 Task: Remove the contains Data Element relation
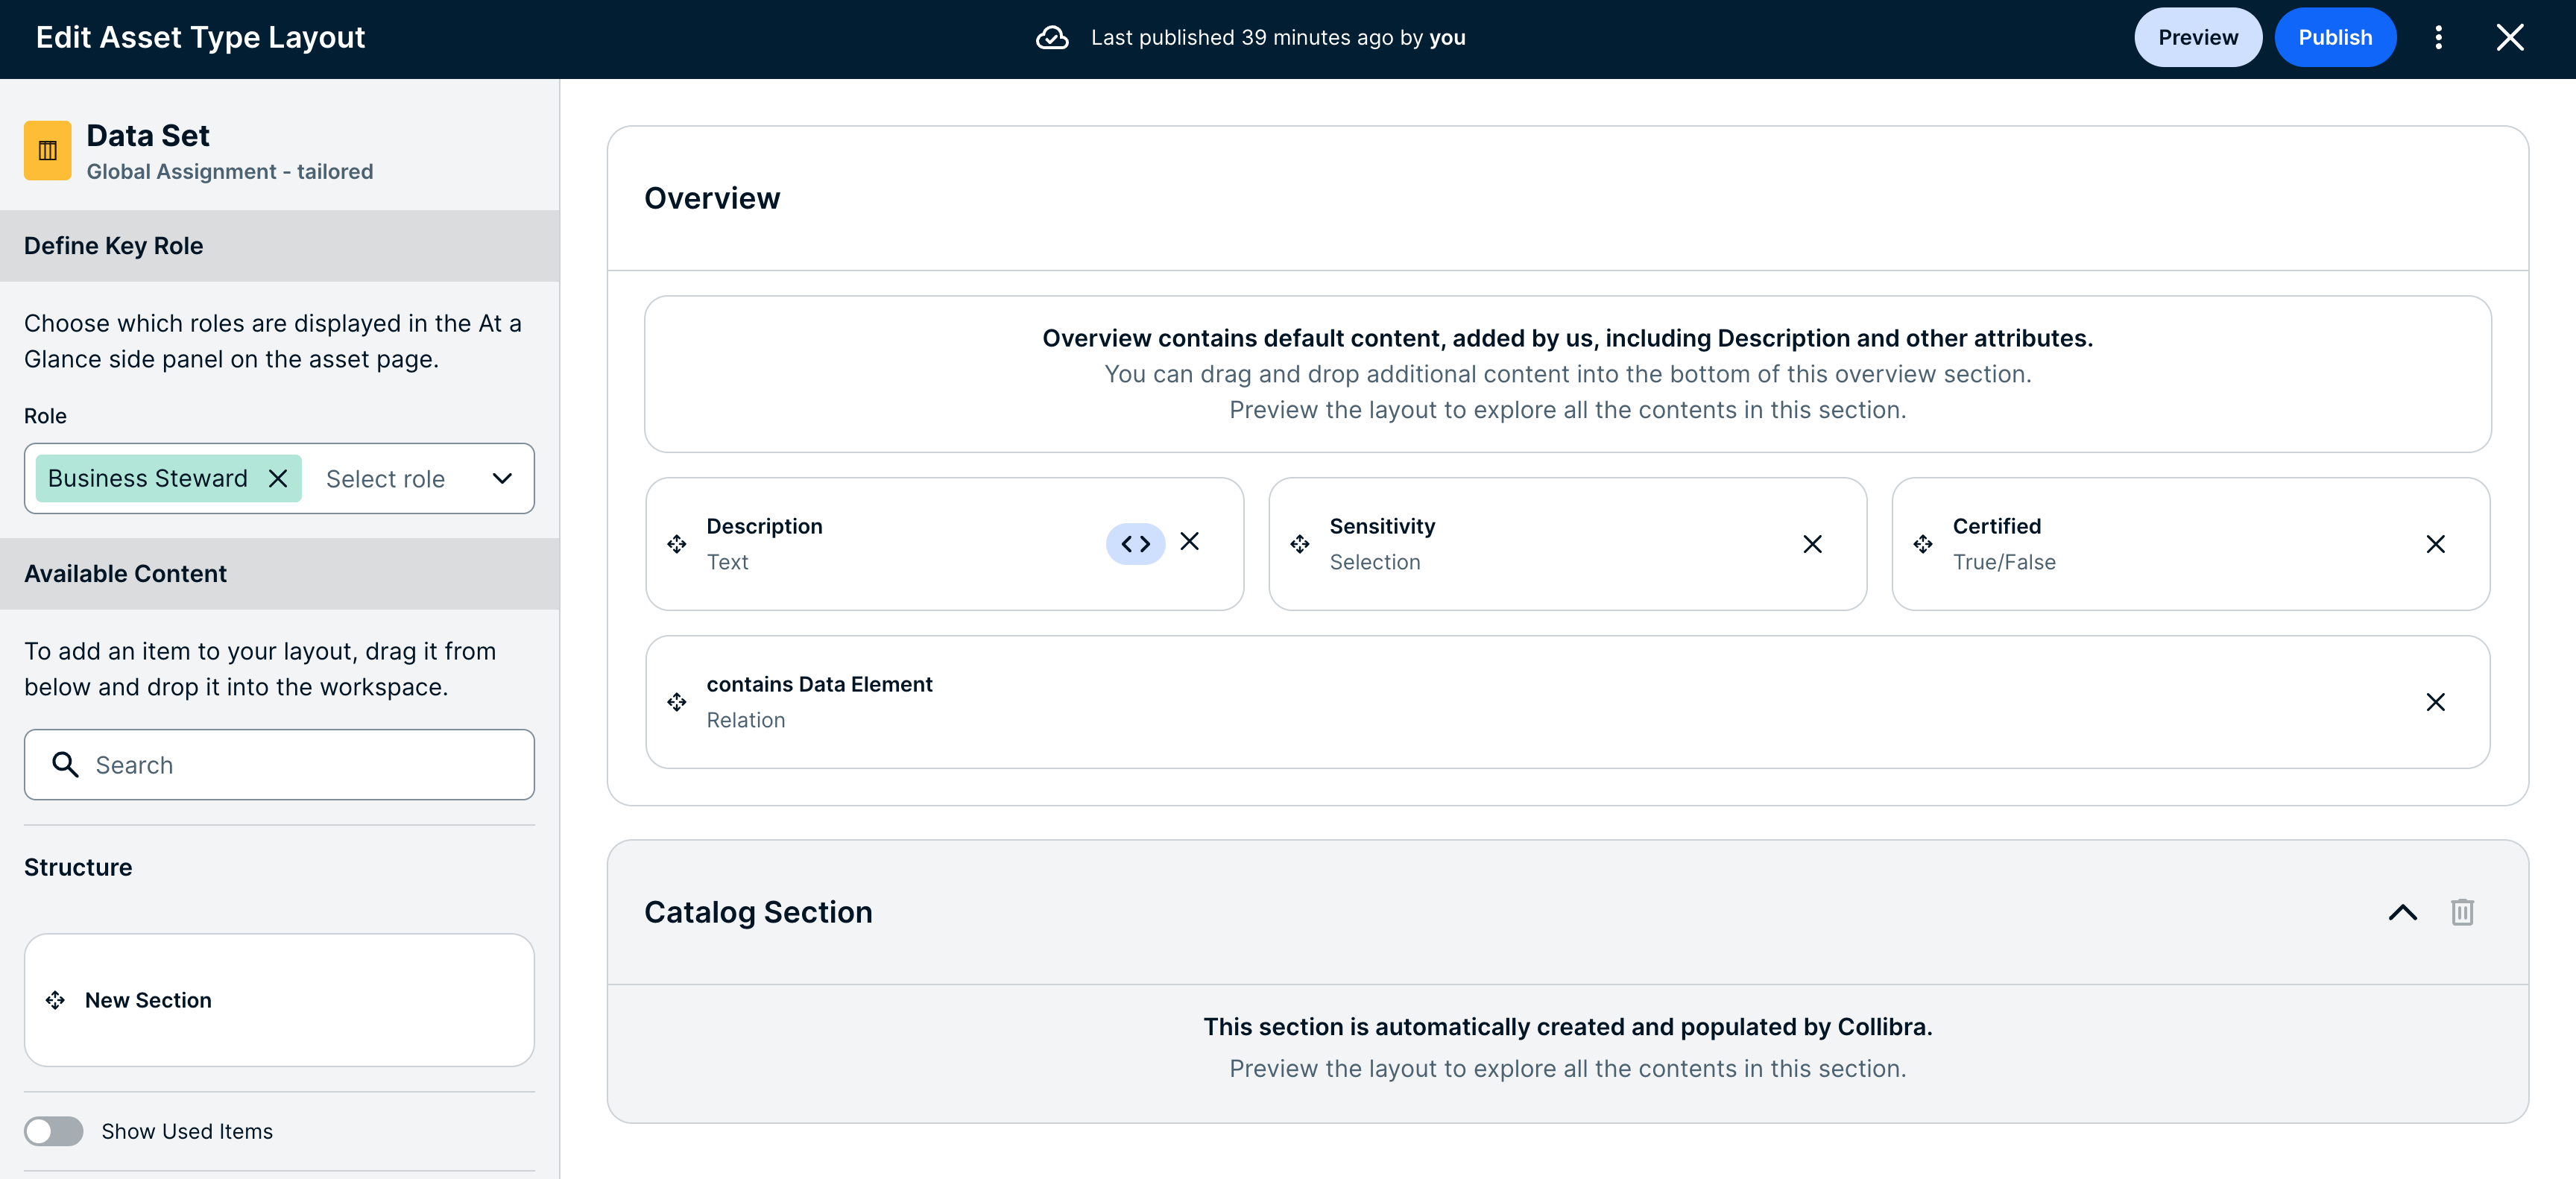[2435, 702]
